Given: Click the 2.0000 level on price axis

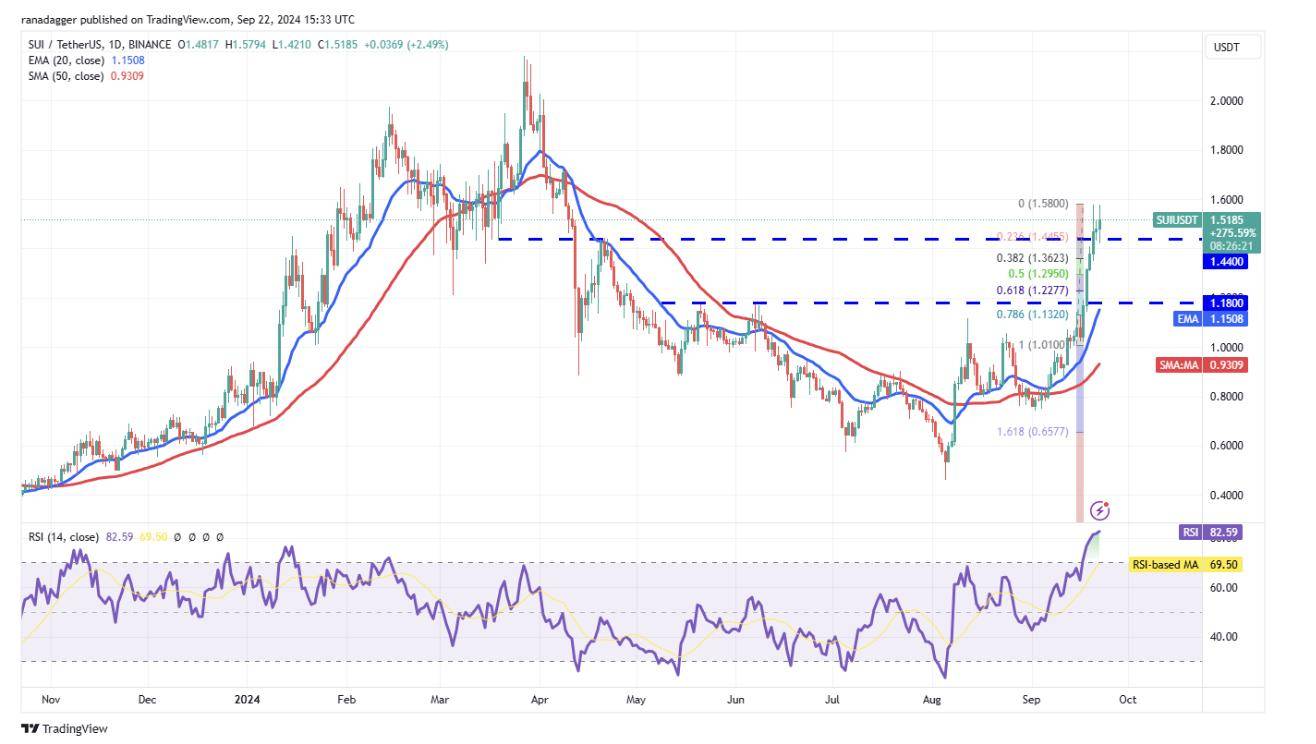Looking at the screenshot, I should pos(1229,101).
